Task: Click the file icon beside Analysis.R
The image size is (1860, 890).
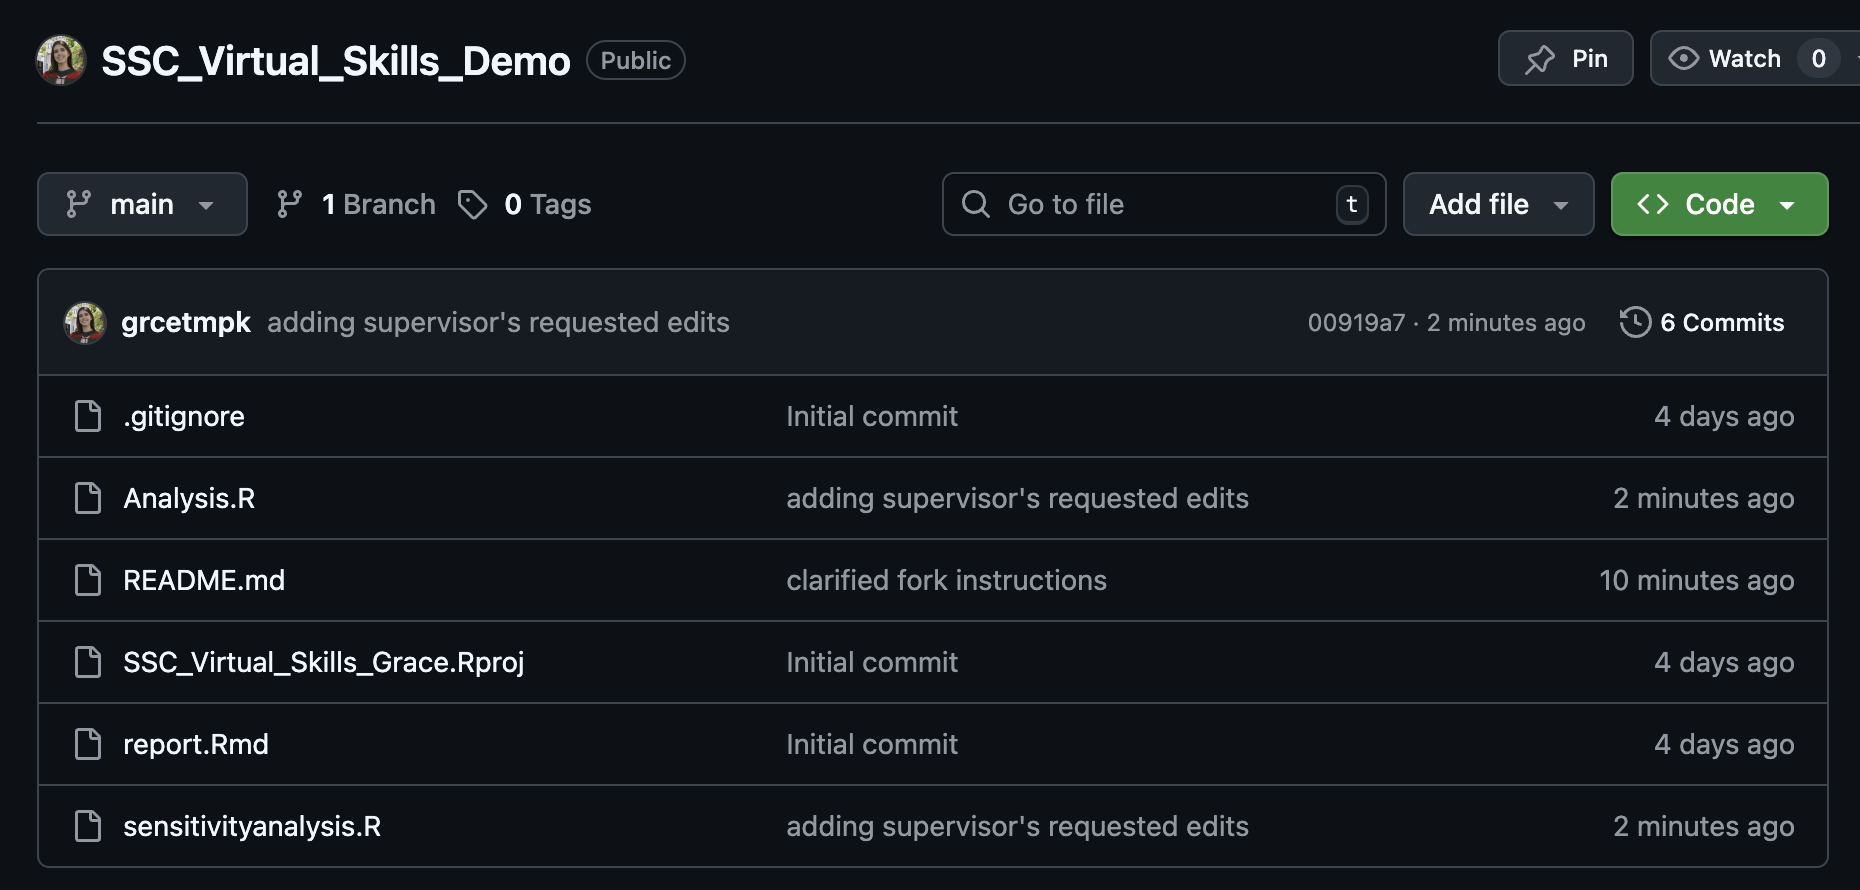Action: click(88, 498)
